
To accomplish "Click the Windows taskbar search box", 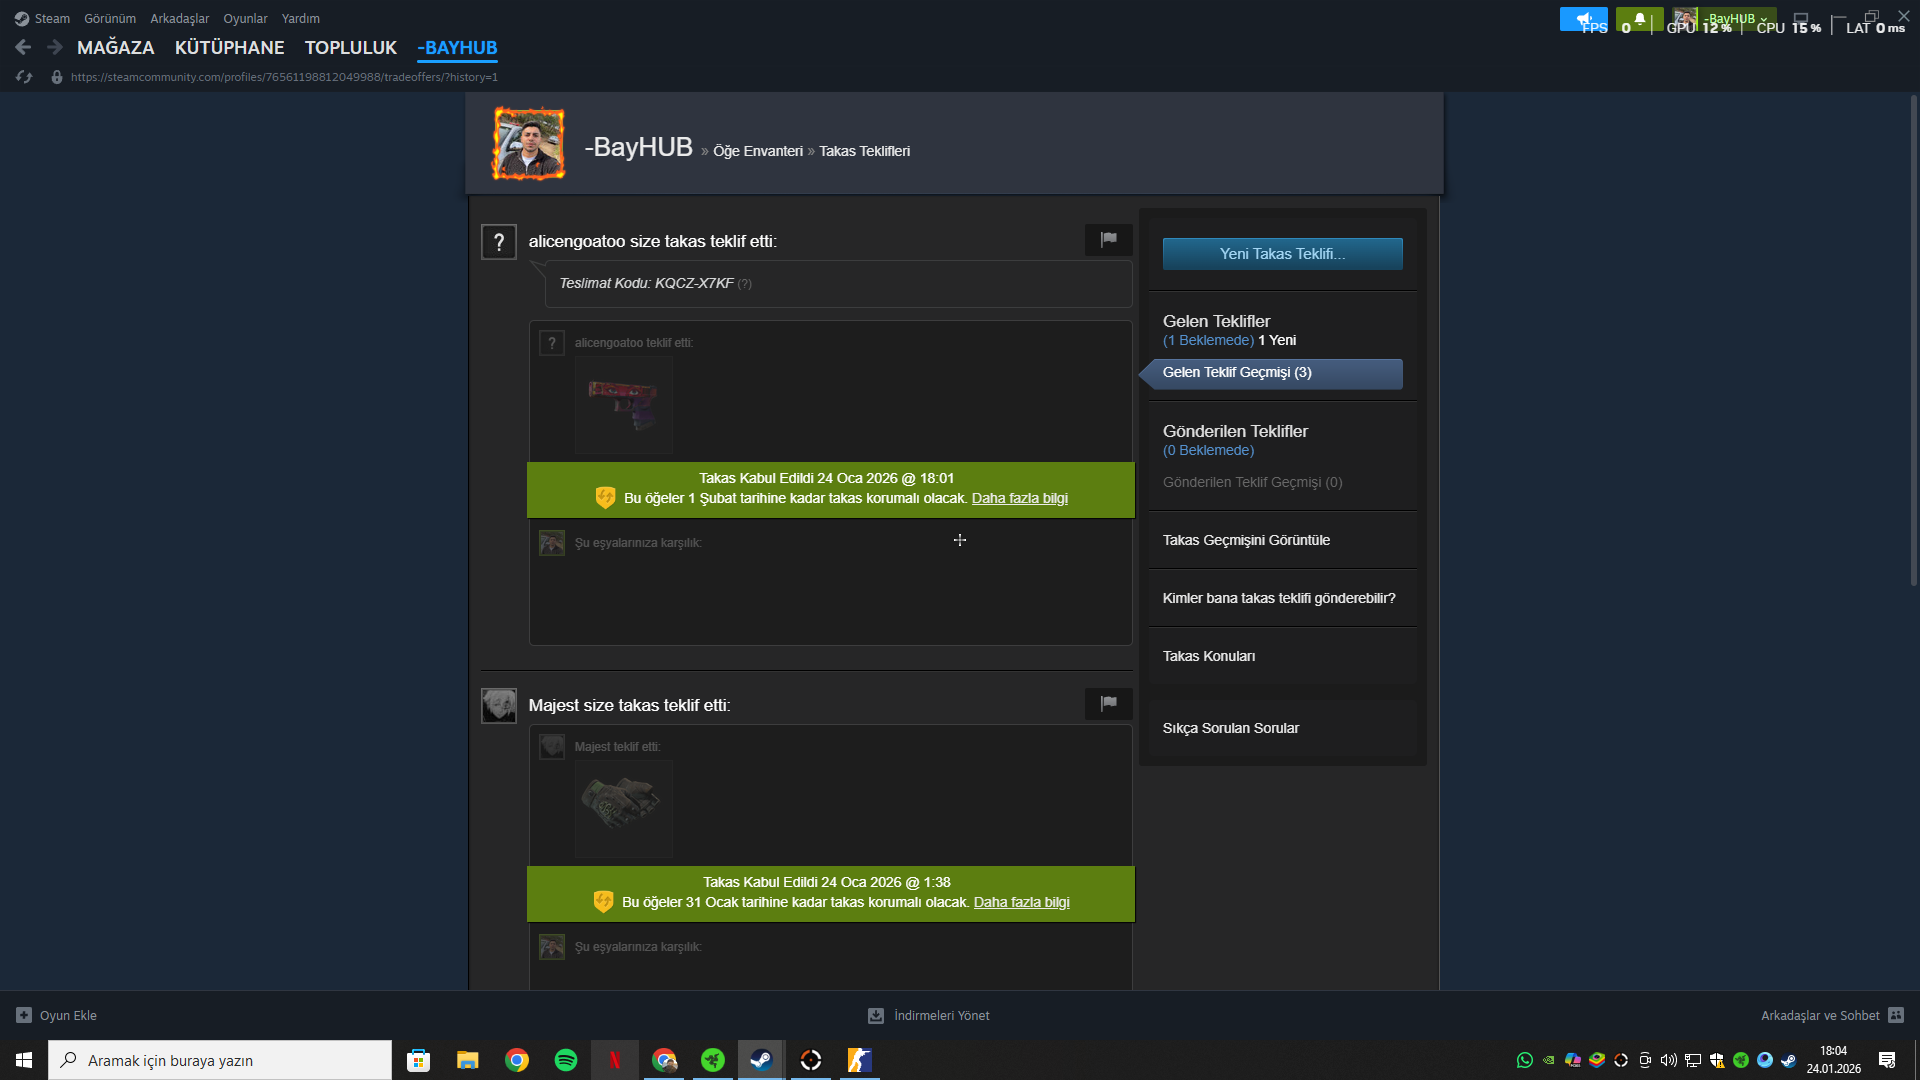I will [x=220, y=1060].
